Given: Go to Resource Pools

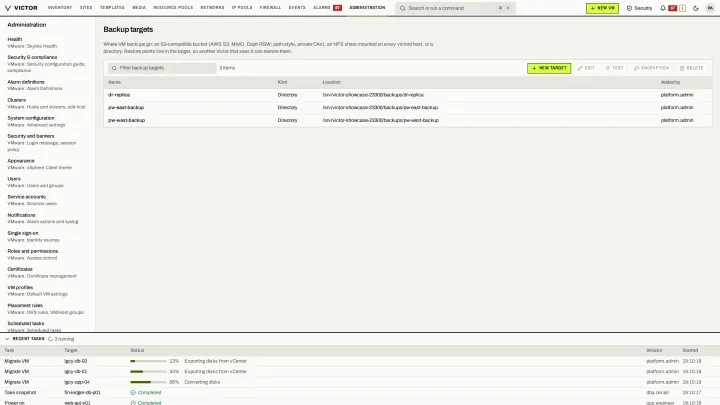Looking at the screenshot, I should coord(173,8).
